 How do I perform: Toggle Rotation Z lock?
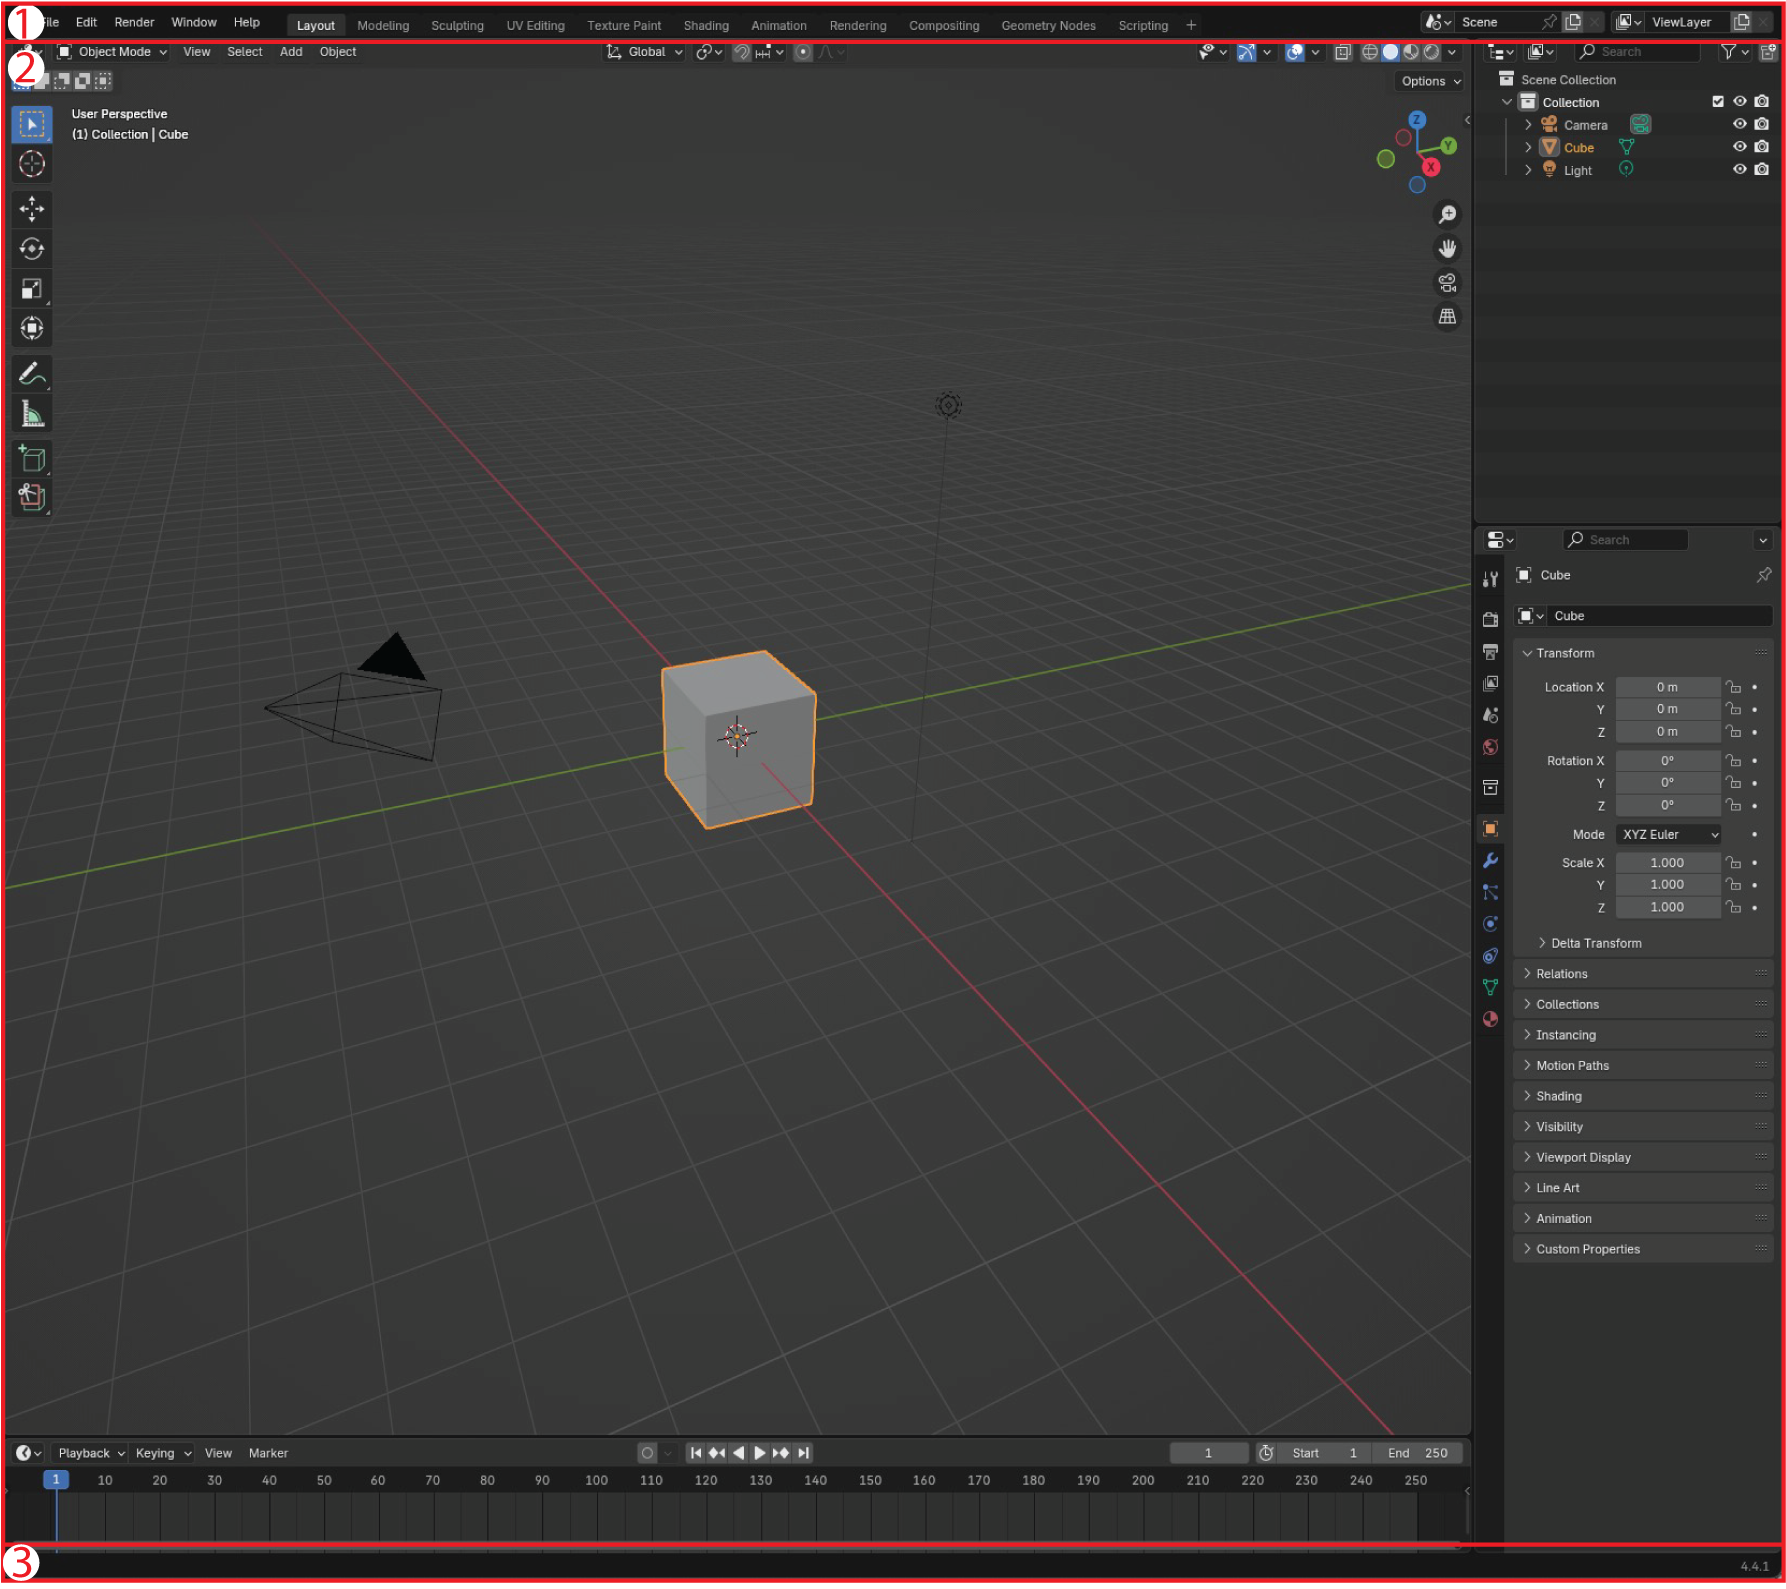click(x=1734, y=806)
